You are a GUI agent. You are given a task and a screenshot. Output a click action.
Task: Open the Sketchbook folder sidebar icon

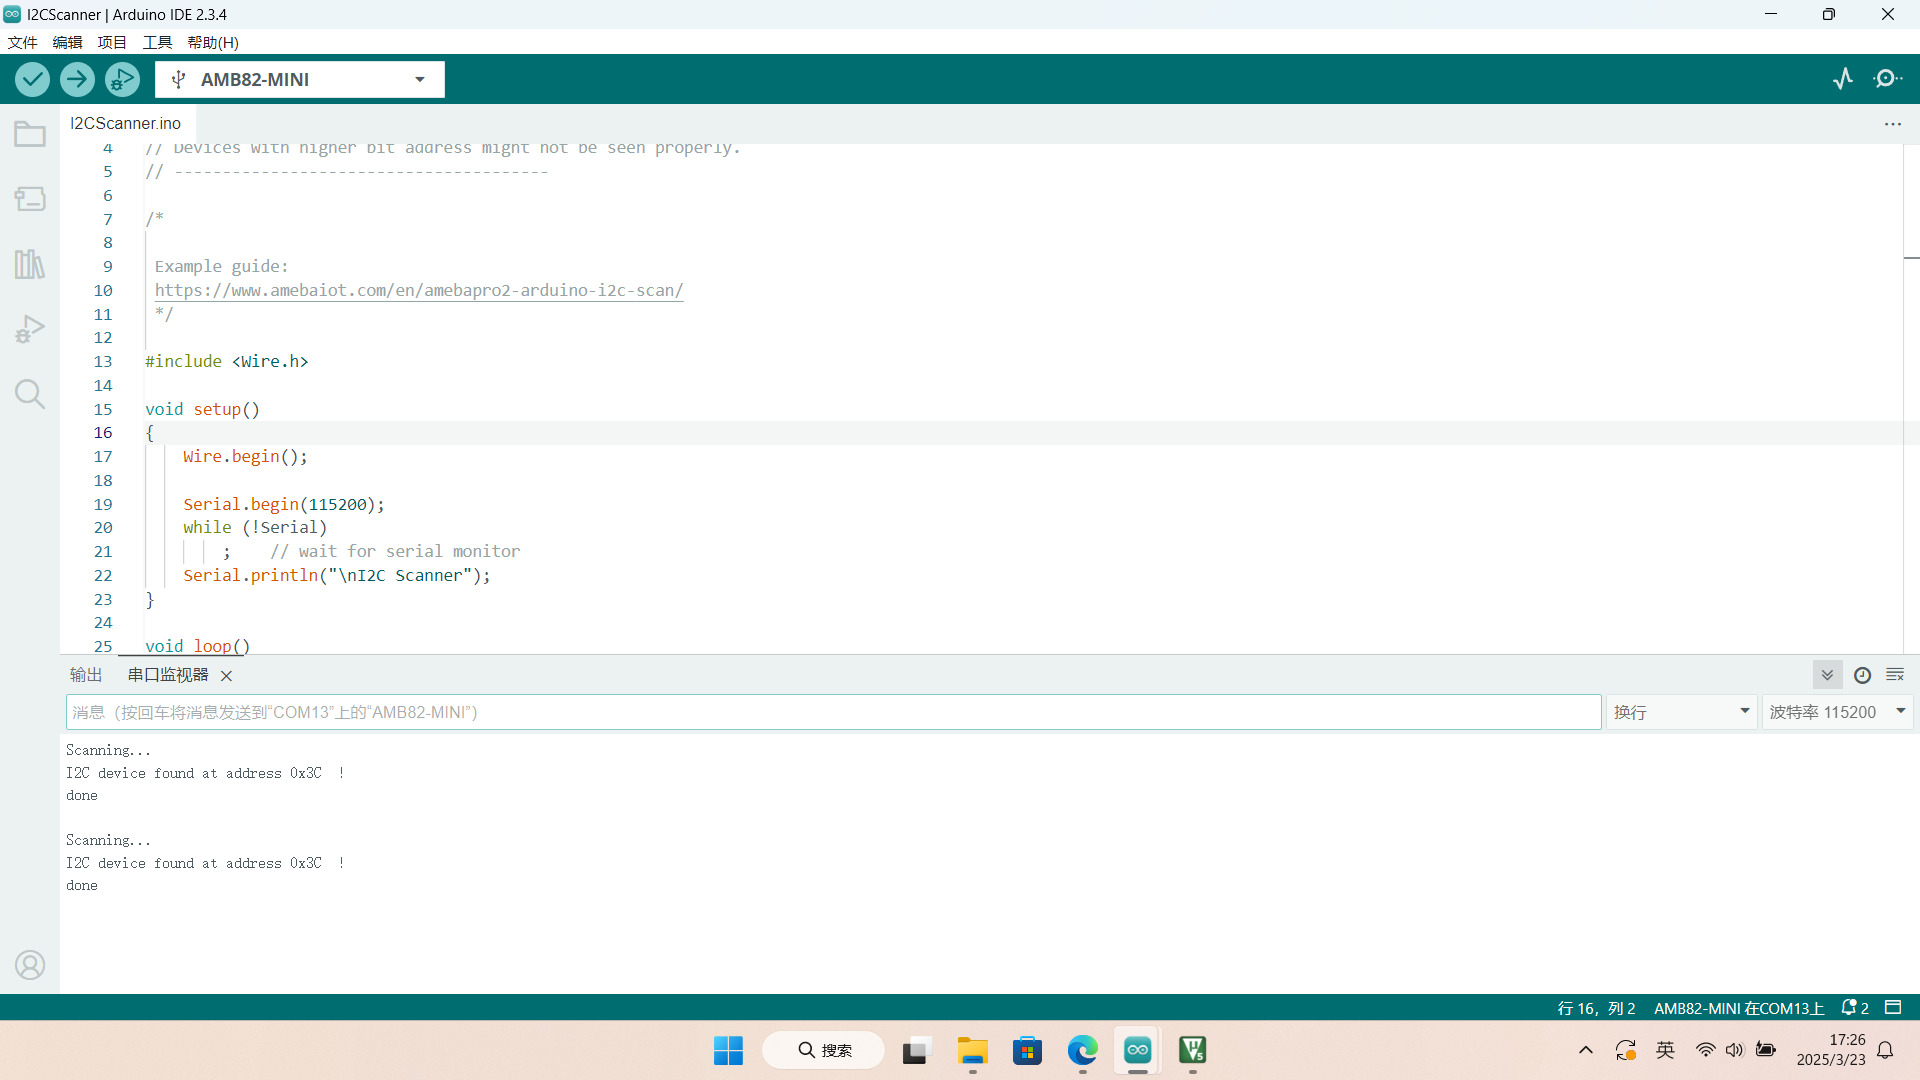[x=30, y=134]
